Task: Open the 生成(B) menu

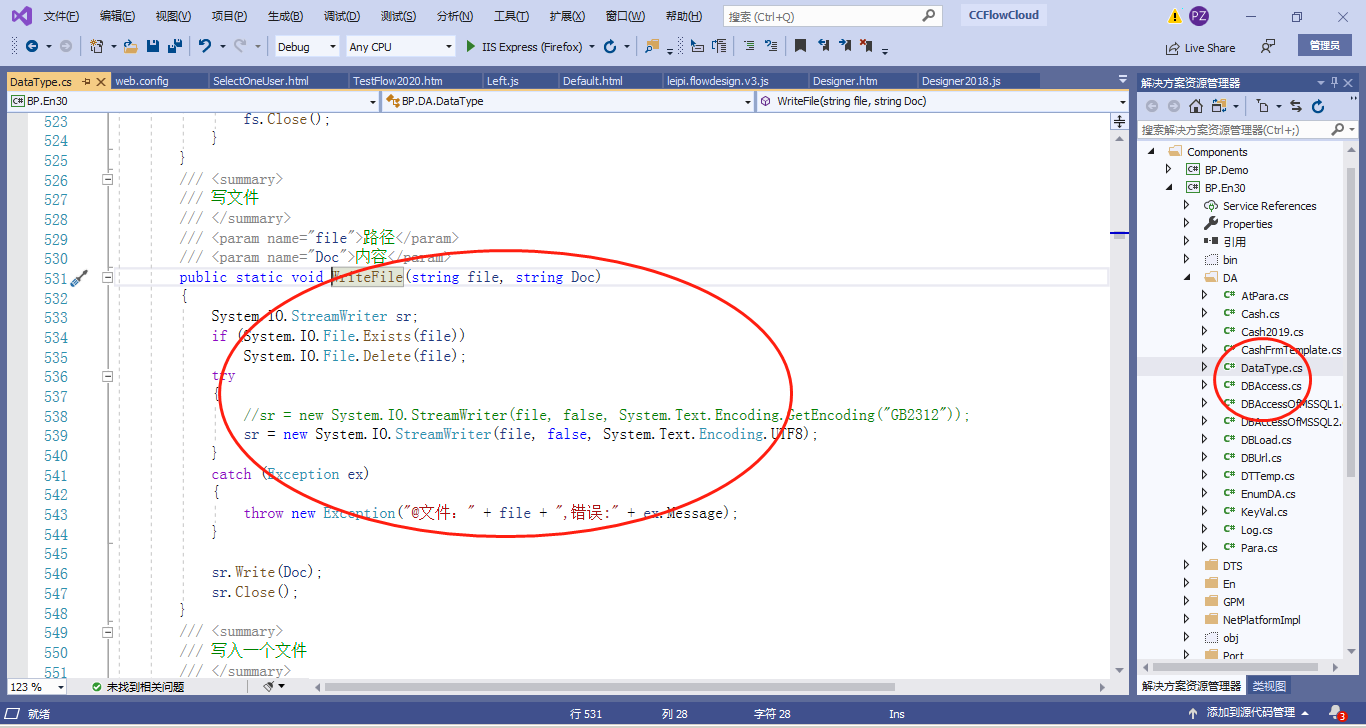Action: tap(286, 16)
